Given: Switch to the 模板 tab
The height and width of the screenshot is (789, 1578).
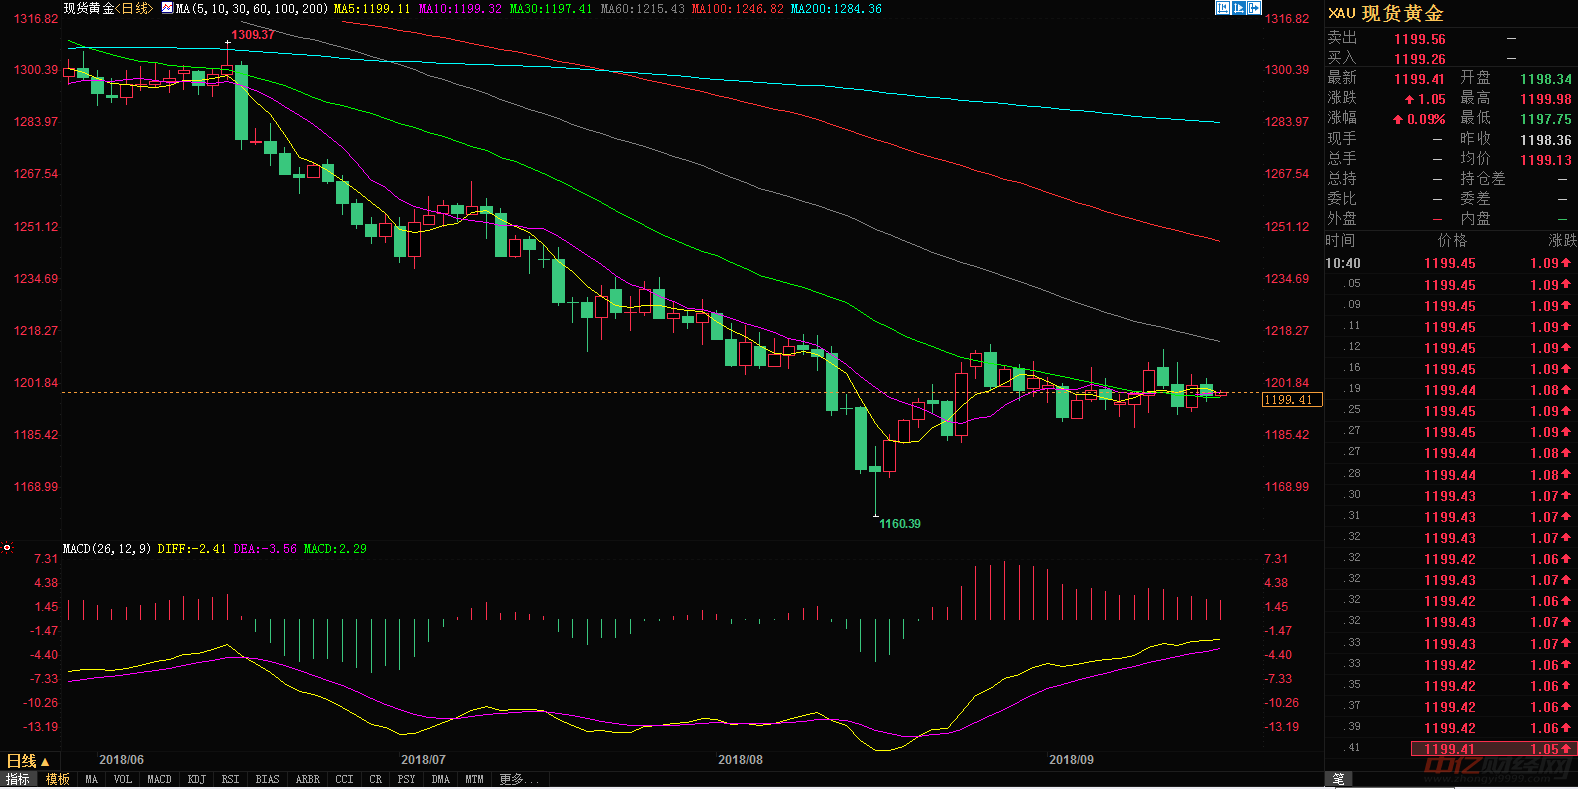Looking at the screenshot, I should (x=58, y=779).
